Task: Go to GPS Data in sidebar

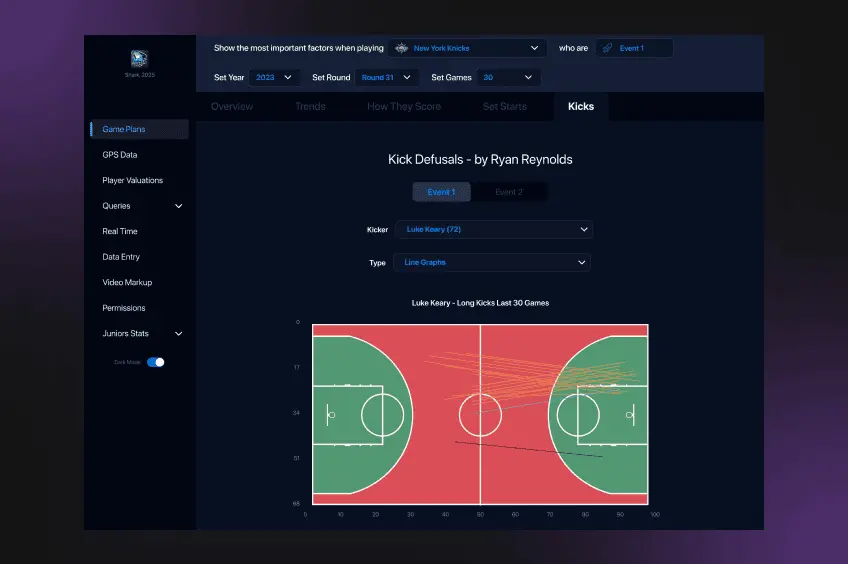Action: 120,155
